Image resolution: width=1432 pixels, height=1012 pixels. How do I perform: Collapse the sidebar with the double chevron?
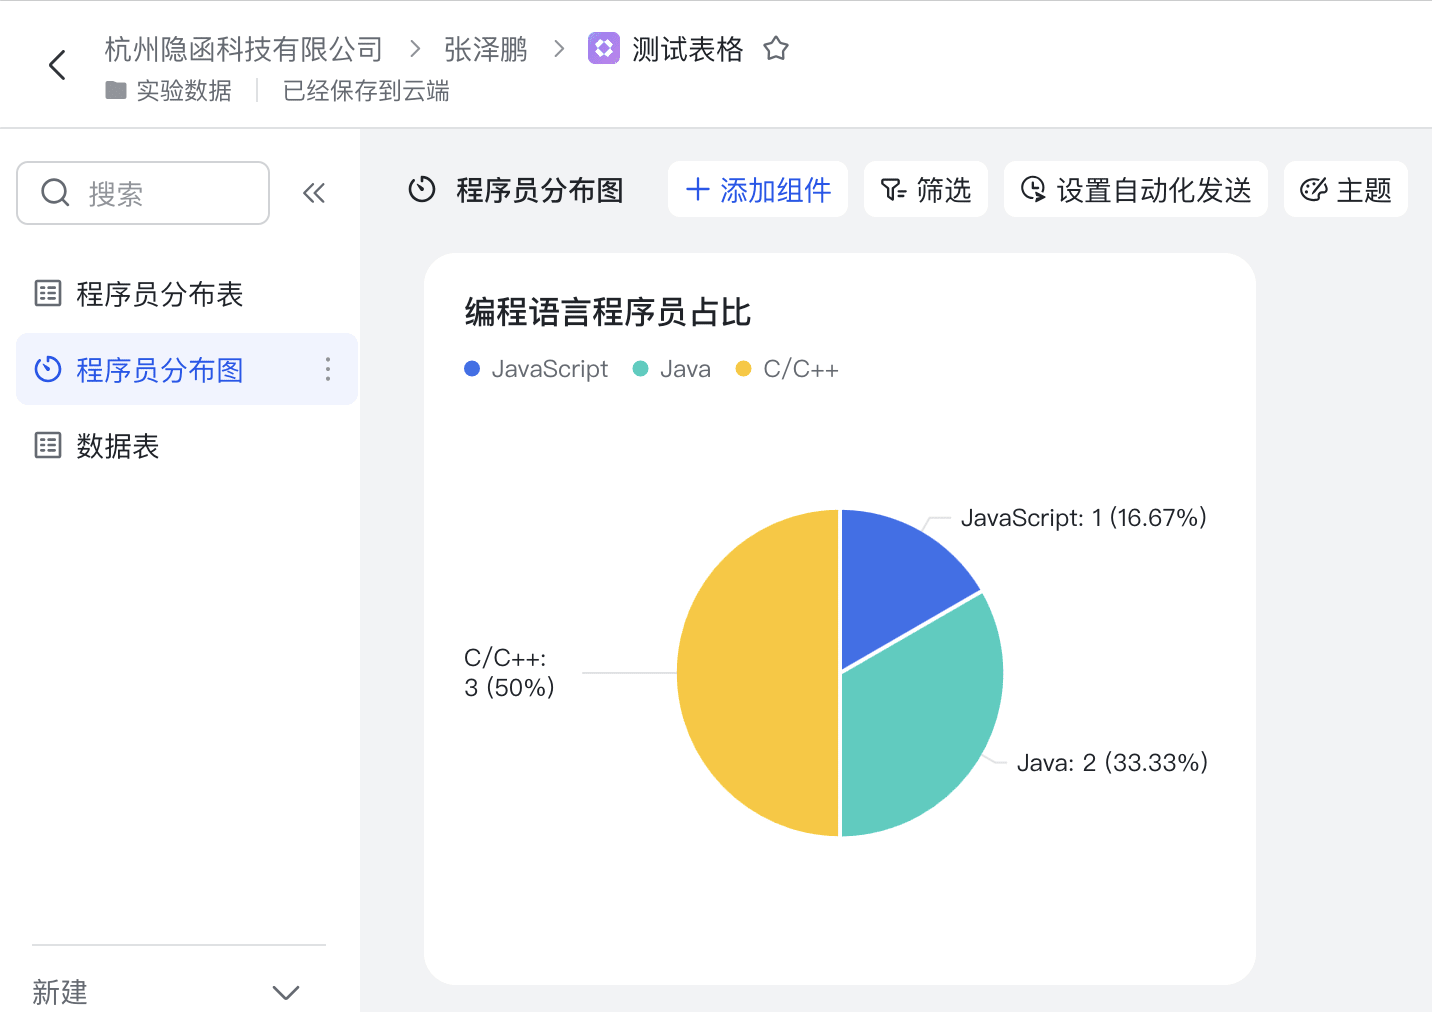pos(314,192)
